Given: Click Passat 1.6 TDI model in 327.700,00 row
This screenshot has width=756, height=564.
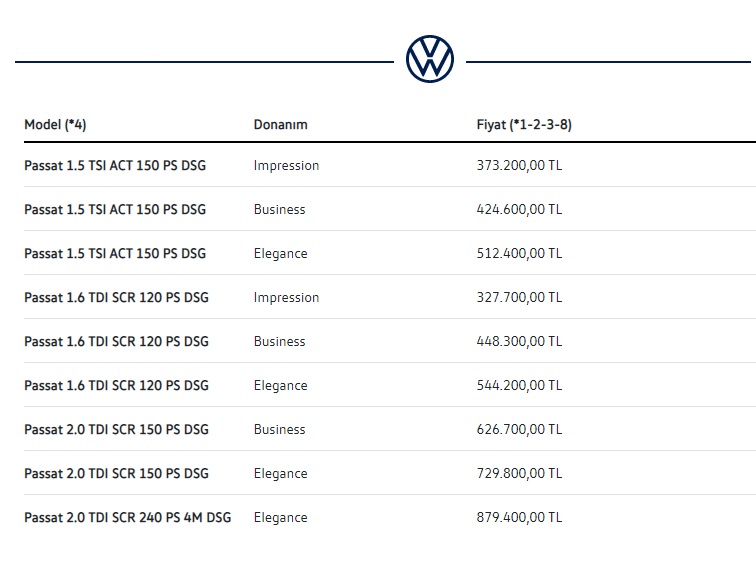Looking at the screenshot, I should pos(117,297).
